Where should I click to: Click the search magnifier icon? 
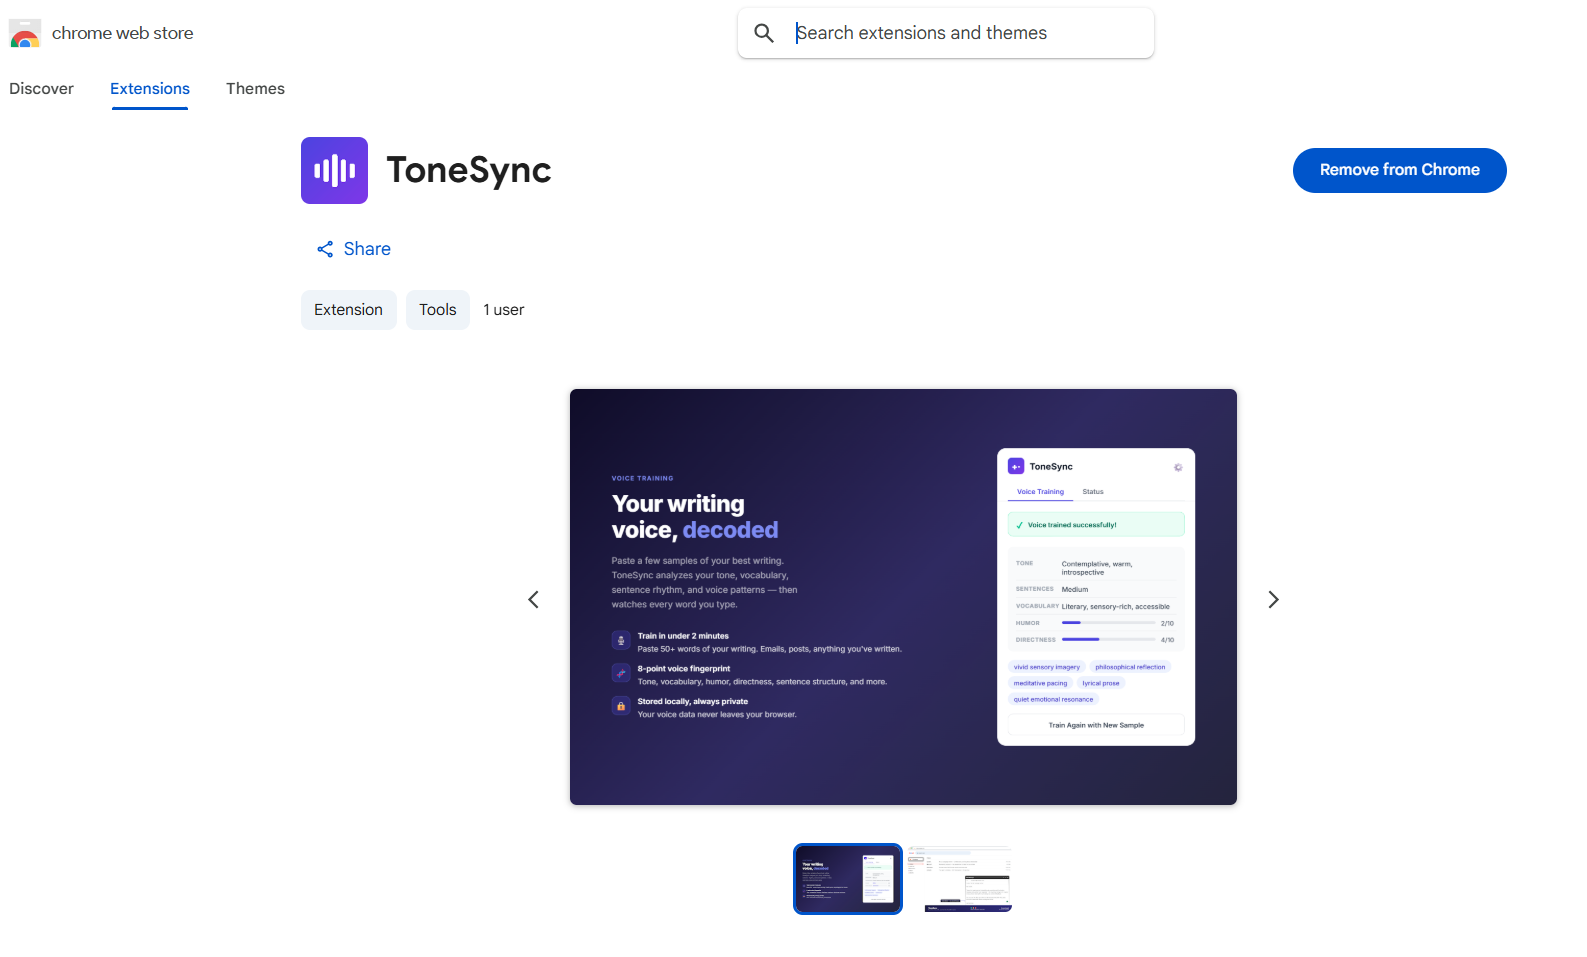click(x=764, y=33)
